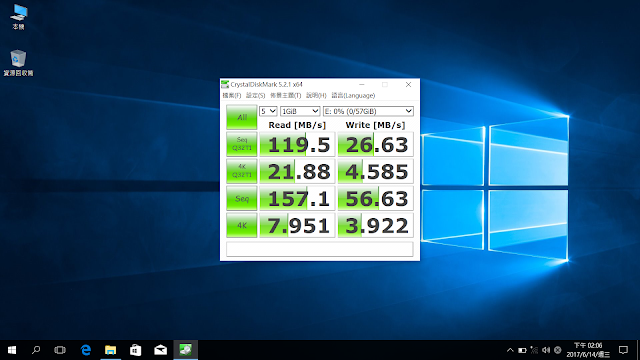Run the plain Seq benchmark button

click(242, 198)
